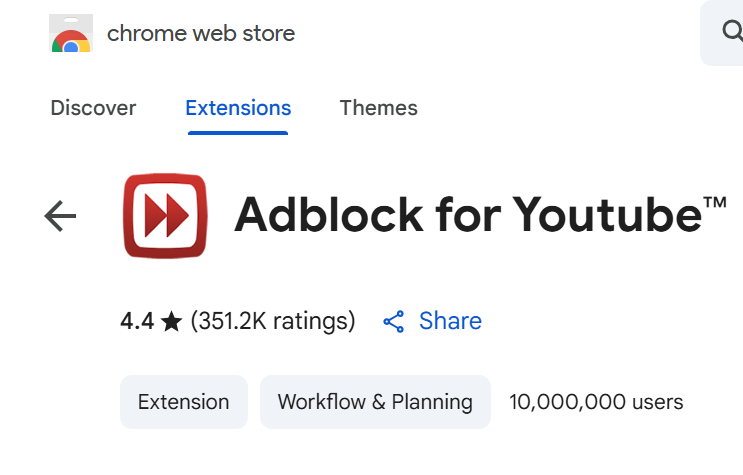The width and height of the screenshot is (743, 475).
Task: Click the blue underline beneath Extensions
Action: [x=238, y=132]
